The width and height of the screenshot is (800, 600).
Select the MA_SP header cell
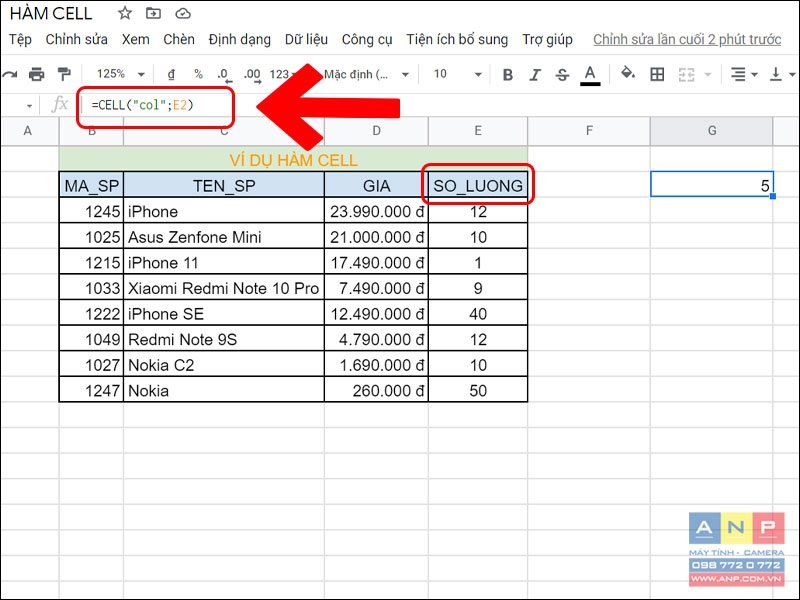point(91,185)
